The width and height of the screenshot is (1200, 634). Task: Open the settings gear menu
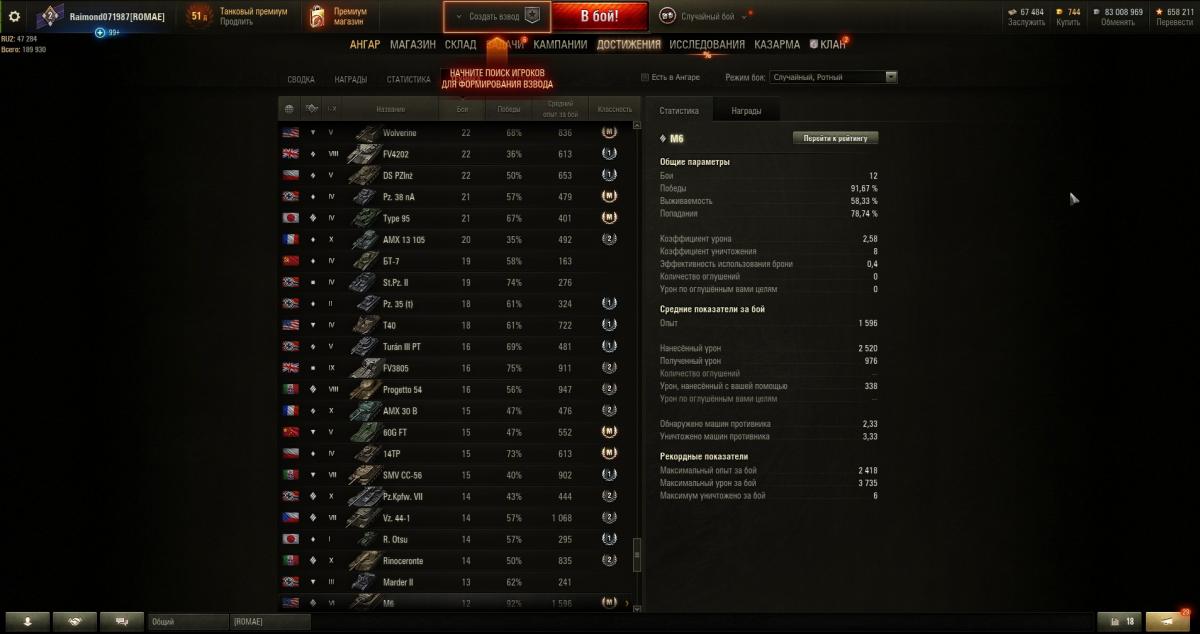(x=15, y=16)
